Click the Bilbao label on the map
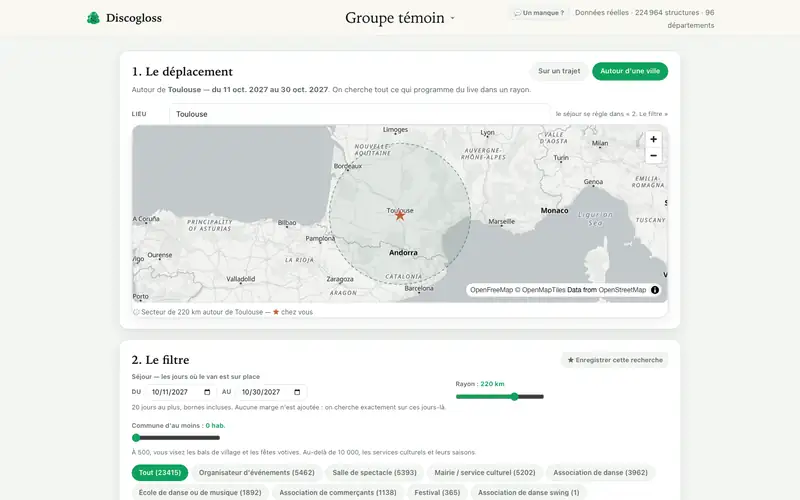Screen dimensions: 800x500 (x=287, y=222)
